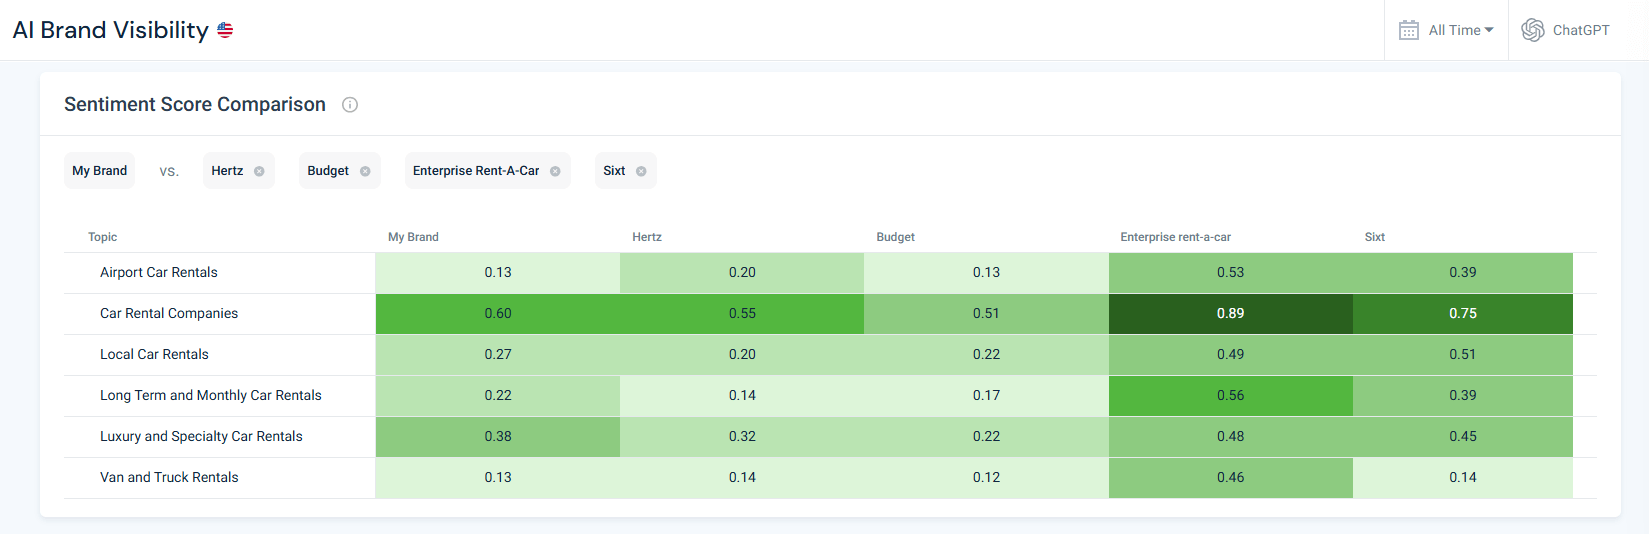Click Sixt 0.45 cell for Luxury Rentals

point(1463,436)
